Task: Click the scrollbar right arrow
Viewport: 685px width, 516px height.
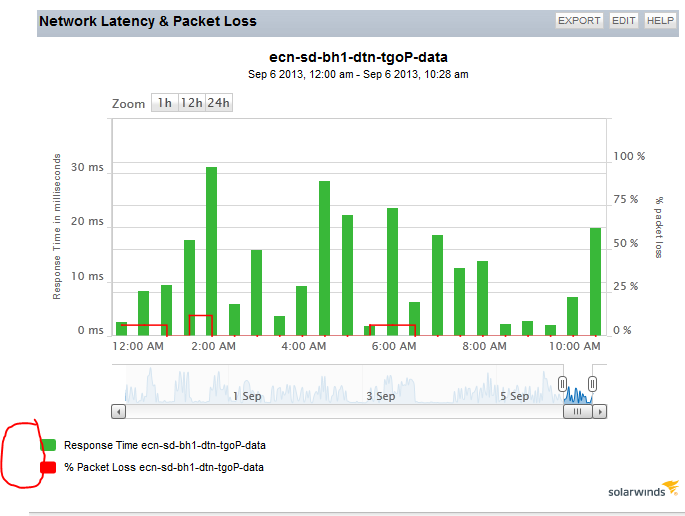Action: click(599, 412)
